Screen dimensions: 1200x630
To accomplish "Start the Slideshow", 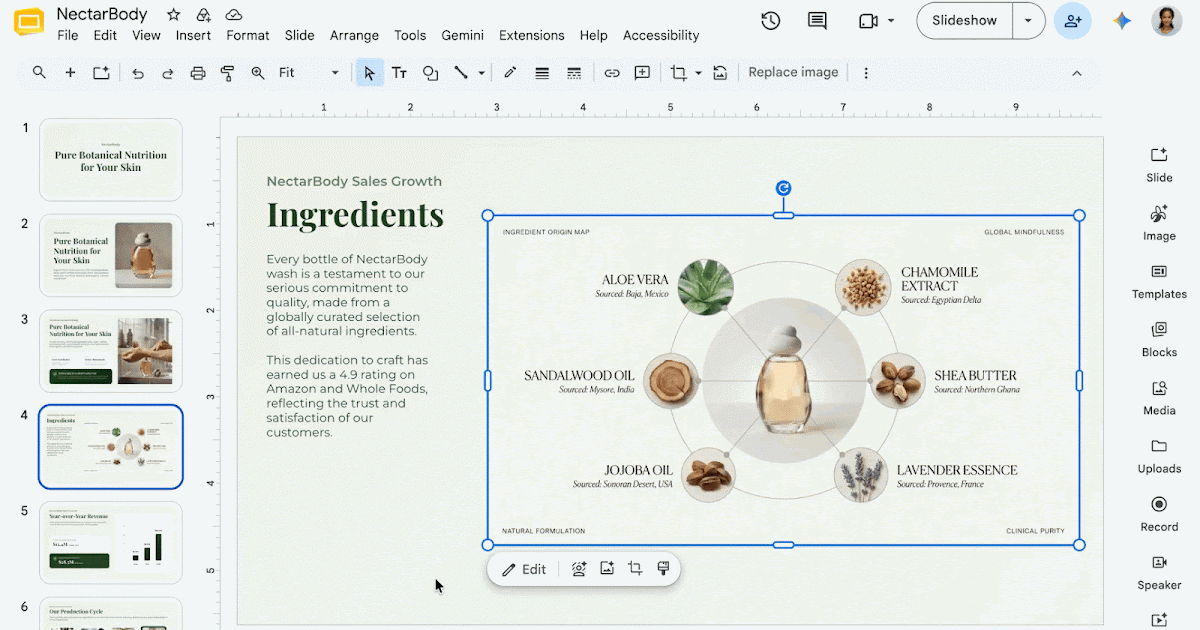I will (965, 21).
